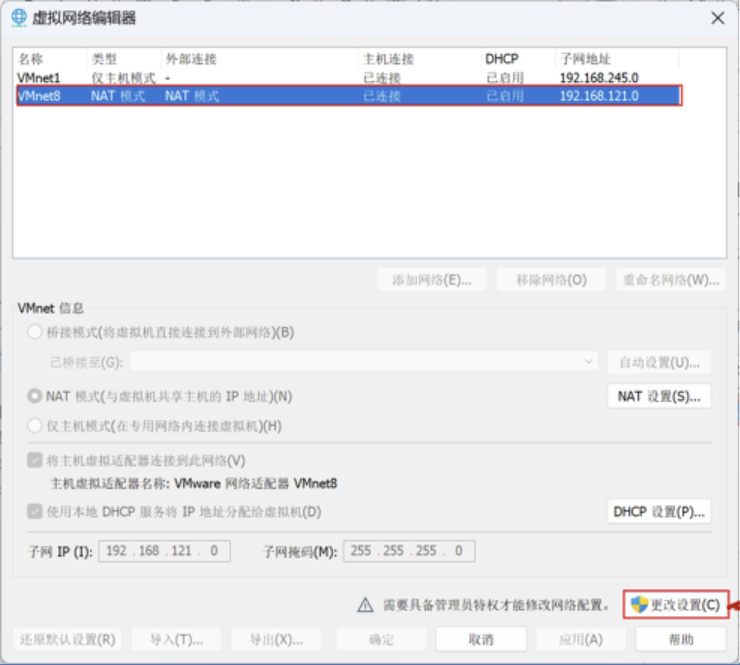Click subnet address 192.168.121.0 cell
The image size is (740, 665).
point(599,96)
